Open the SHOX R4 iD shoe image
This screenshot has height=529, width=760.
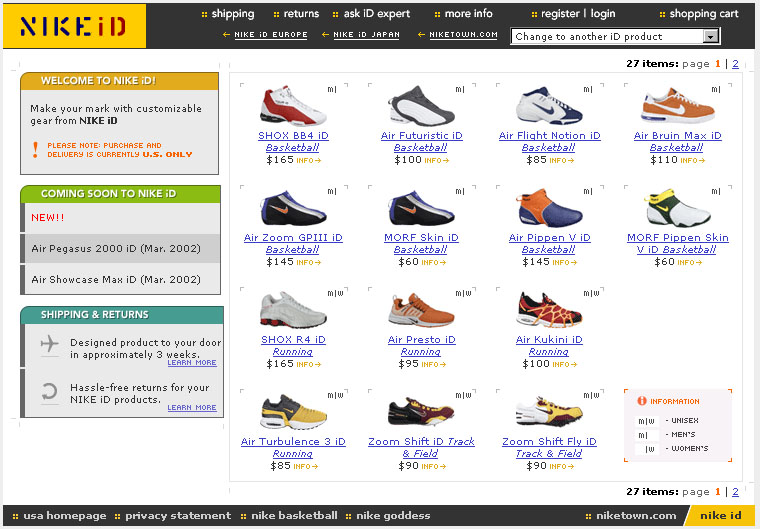(293, 310)
